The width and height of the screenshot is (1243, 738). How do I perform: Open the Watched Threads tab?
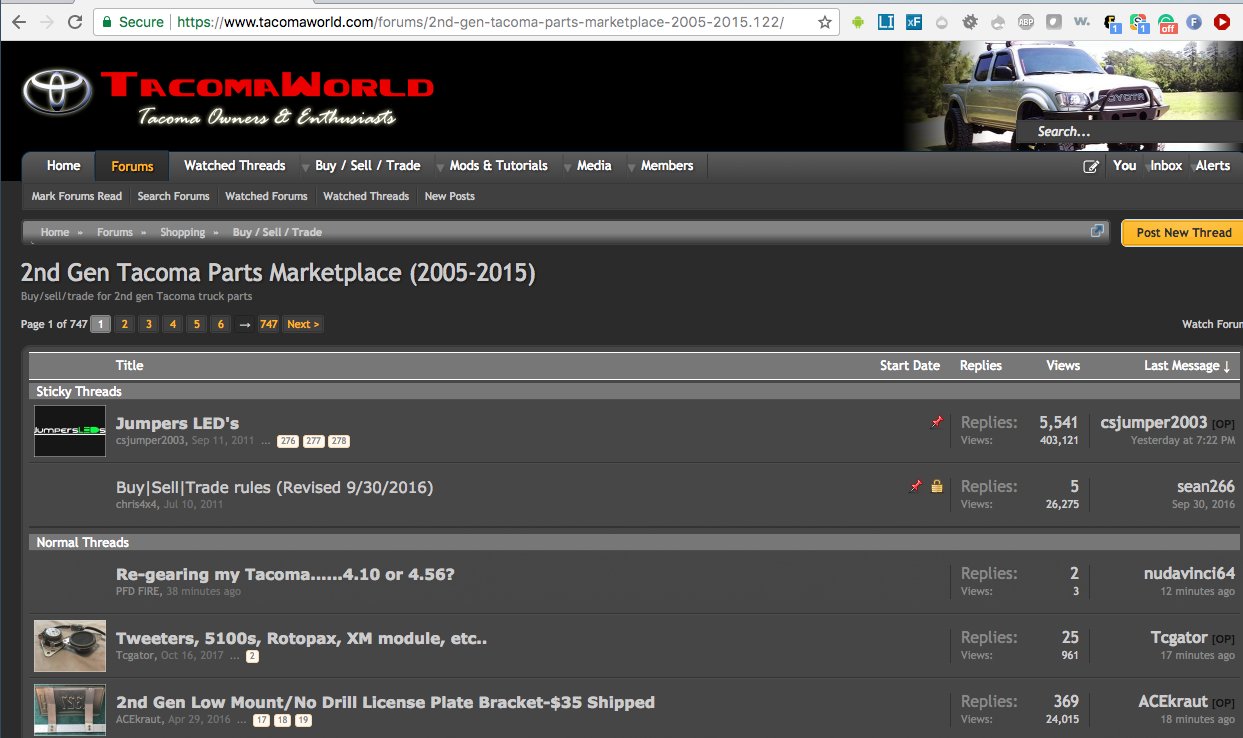coord(234,166)
